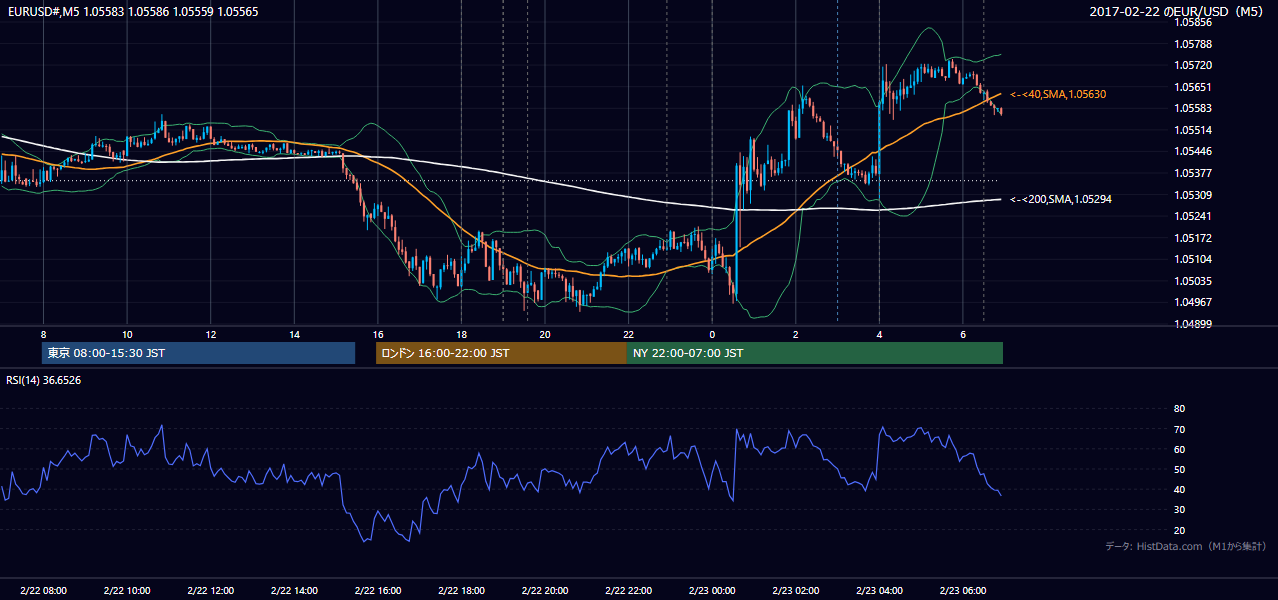Click the NY 22:00-07:00 JST session bar

click(x=815, y=353)
